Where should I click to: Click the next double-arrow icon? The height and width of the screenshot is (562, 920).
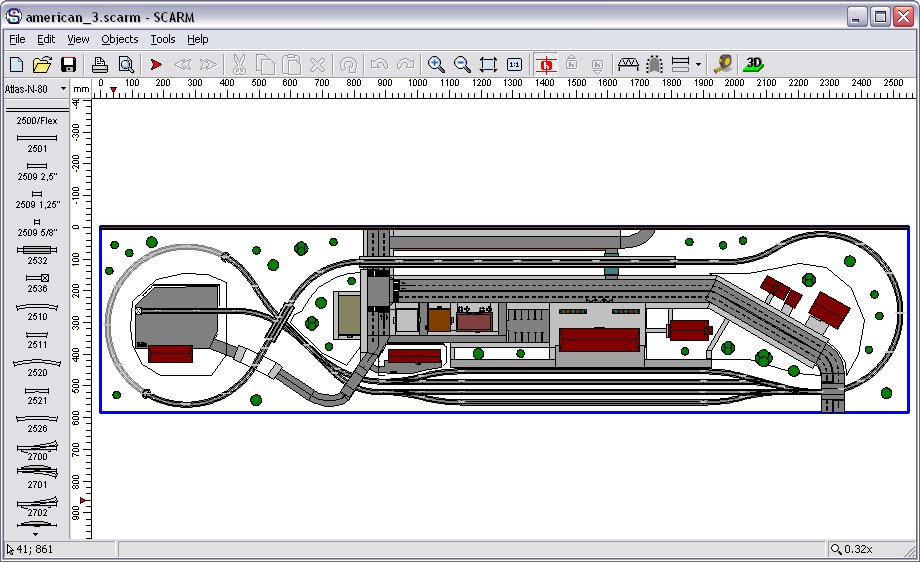click(208, 64)
